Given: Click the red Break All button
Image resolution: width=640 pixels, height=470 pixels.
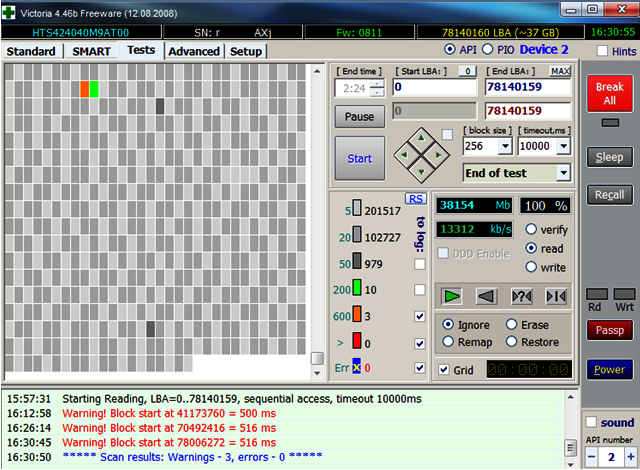Looking at the screenshot, I should coord(609,93).
